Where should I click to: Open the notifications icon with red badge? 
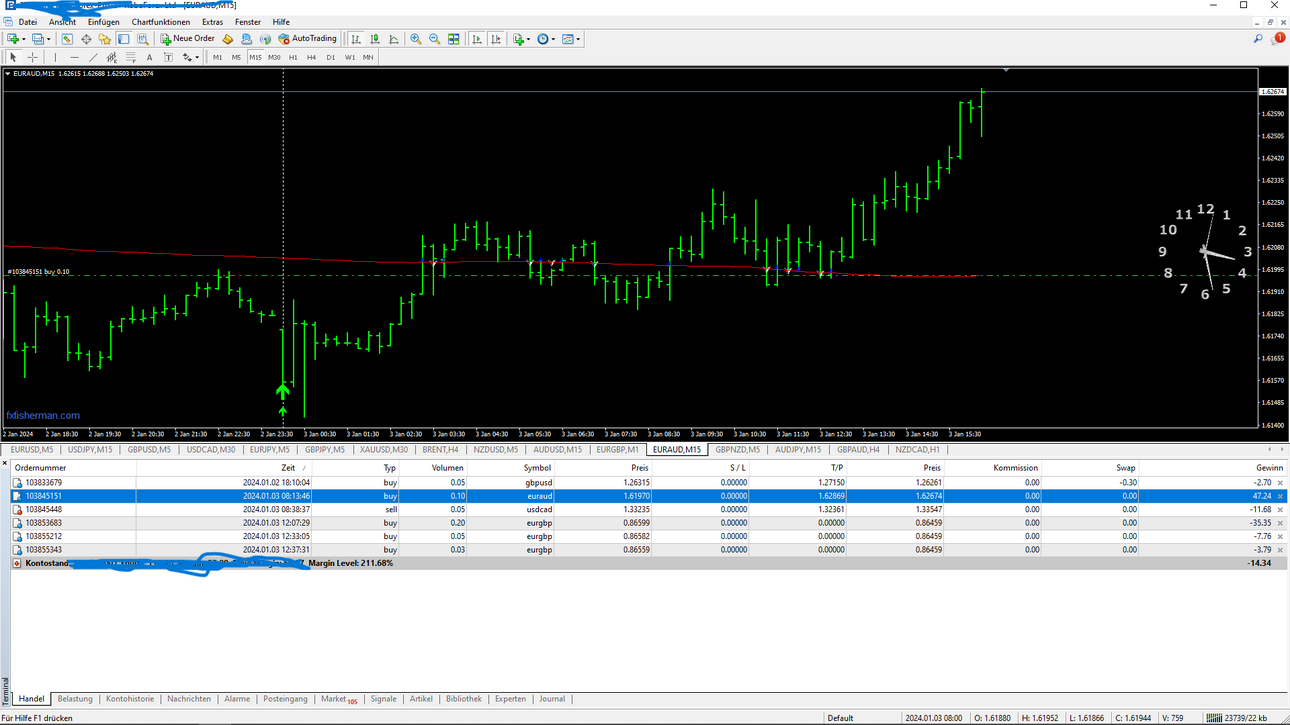coord(1277,39)
